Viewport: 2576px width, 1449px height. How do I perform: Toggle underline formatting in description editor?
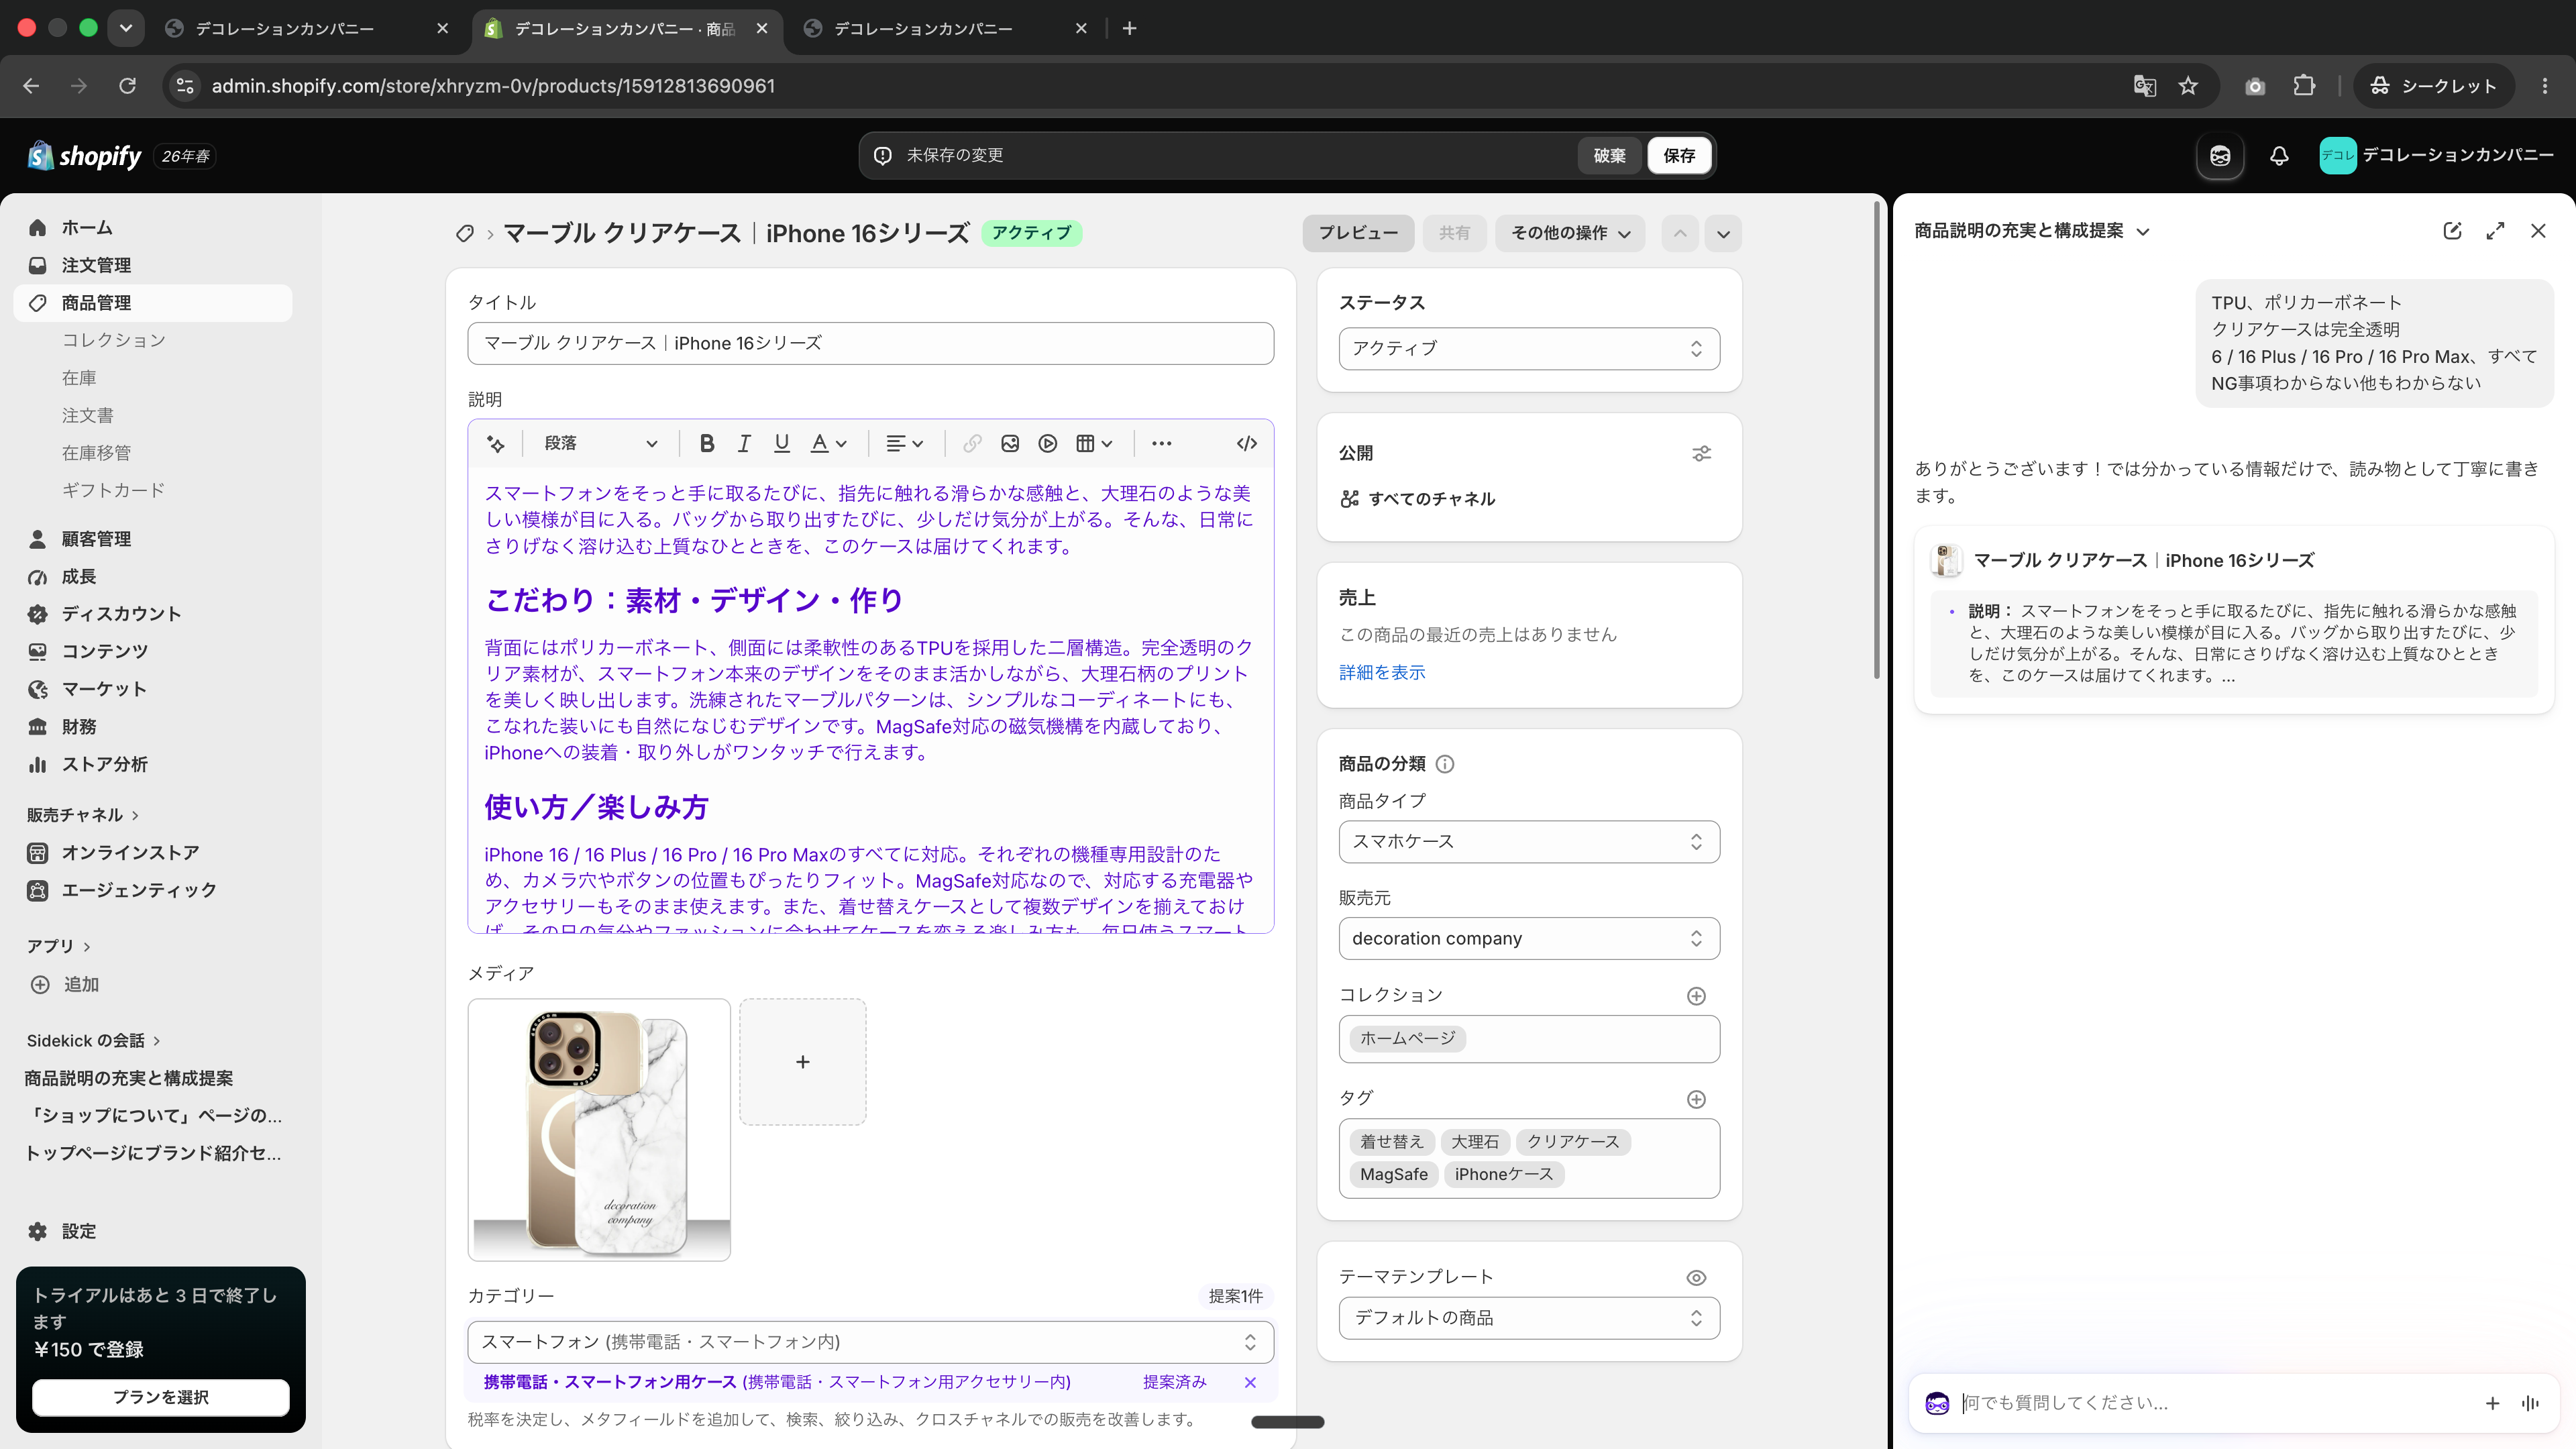coord(781,443)
